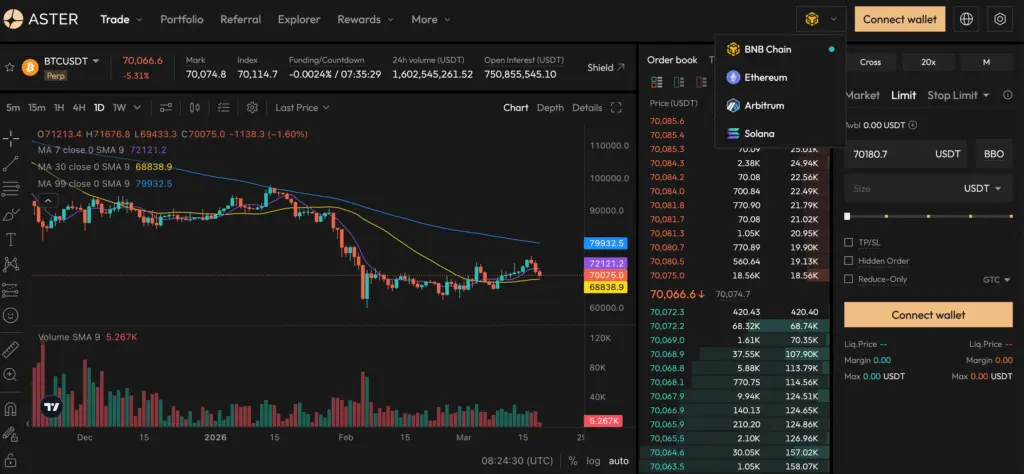The width and height of the screenshot is (1024, 474).
Task: Open the GTC time-in-force dropdown
Action: pyautogui.click(x=997, y=279)
